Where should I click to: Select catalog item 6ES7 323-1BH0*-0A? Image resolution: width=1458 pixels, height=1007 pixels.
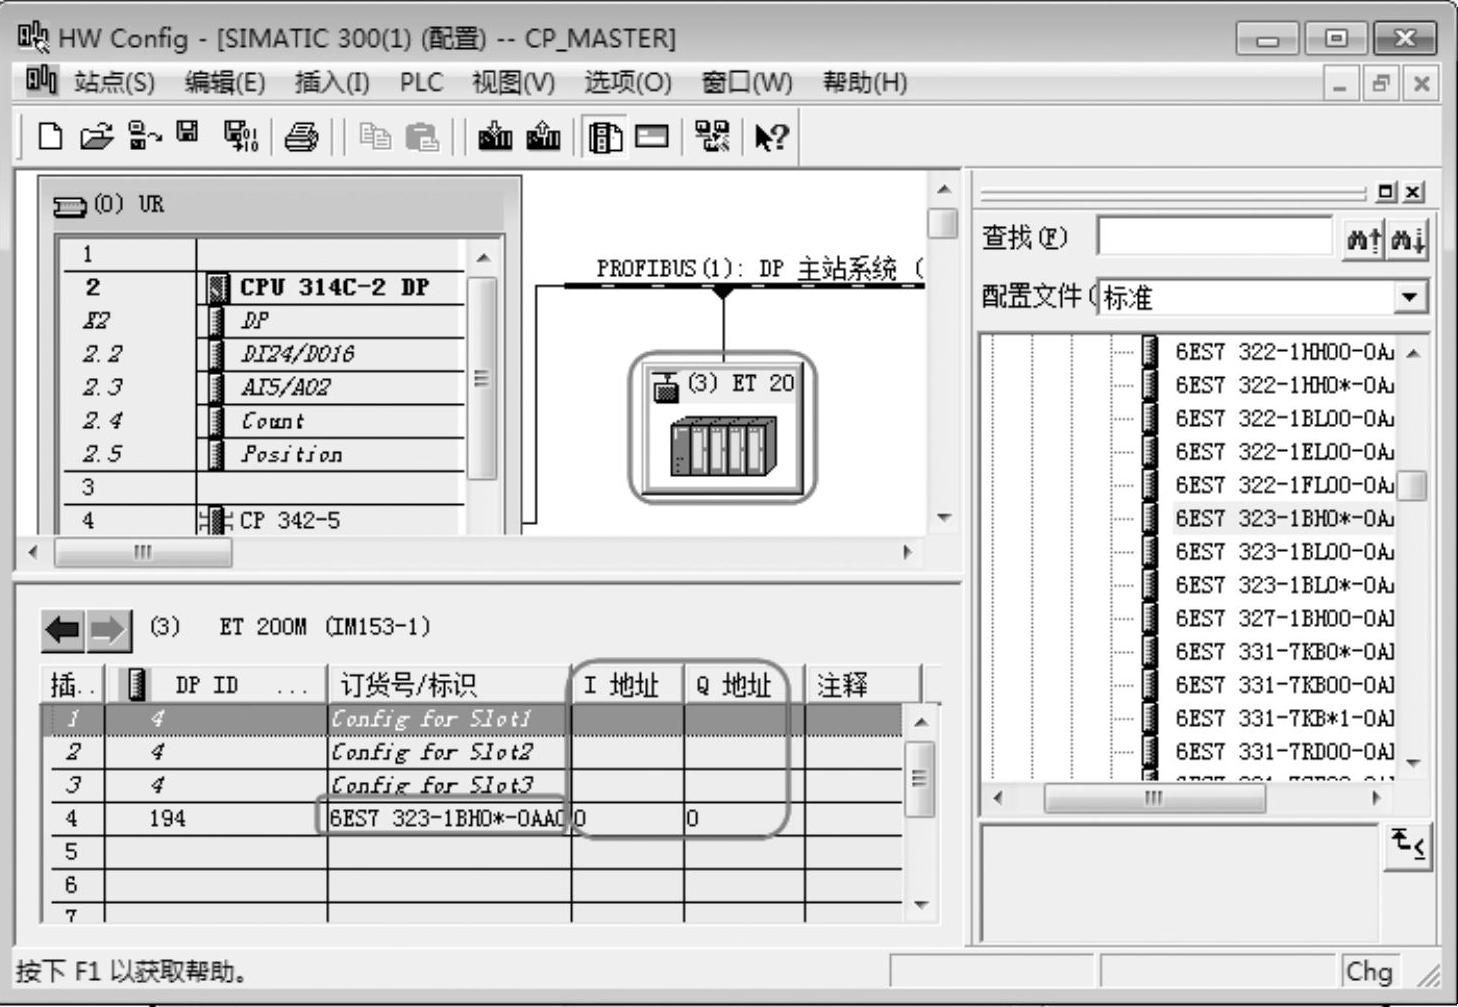1284,519
